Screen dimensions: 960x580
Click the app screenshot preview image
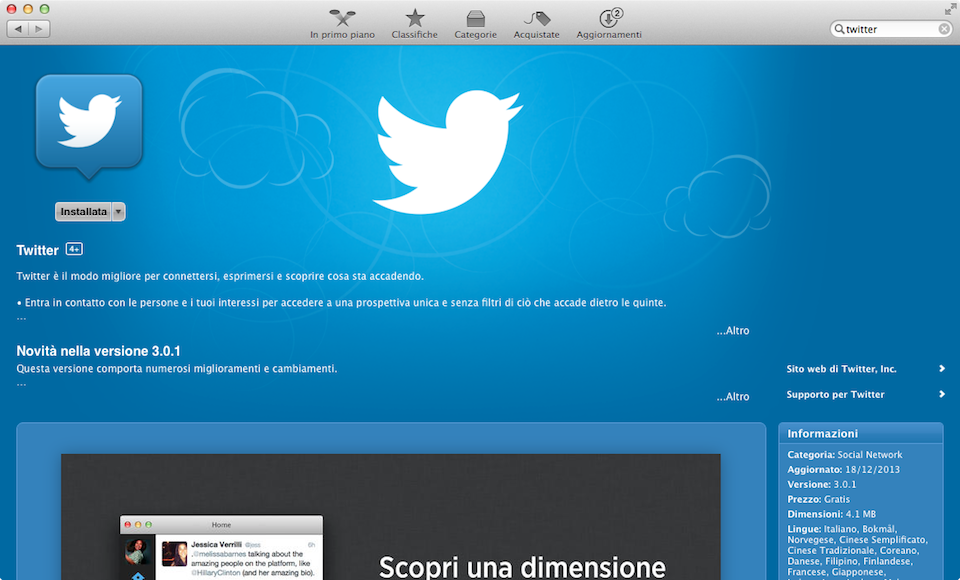coord(391,517)
